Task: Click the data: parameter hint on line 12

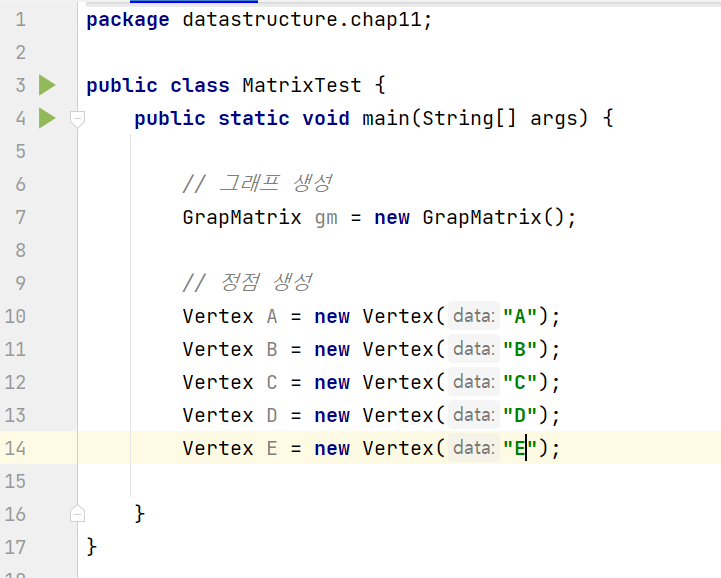Action: (x=474, y=382)
